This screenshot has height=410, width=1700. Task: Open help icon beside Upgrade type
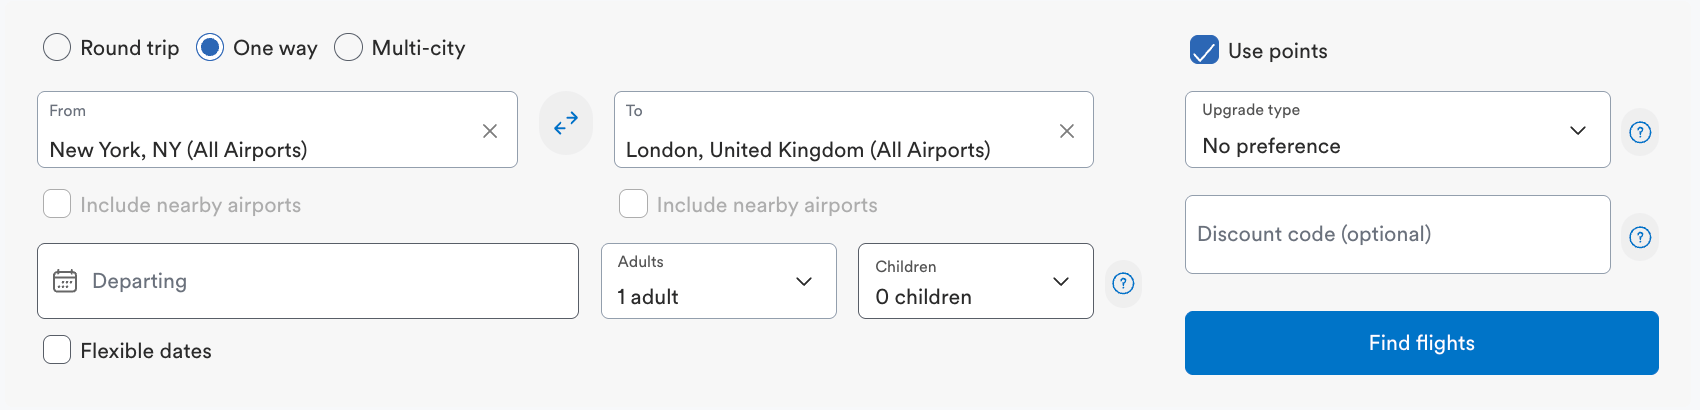click(1640, 132)
